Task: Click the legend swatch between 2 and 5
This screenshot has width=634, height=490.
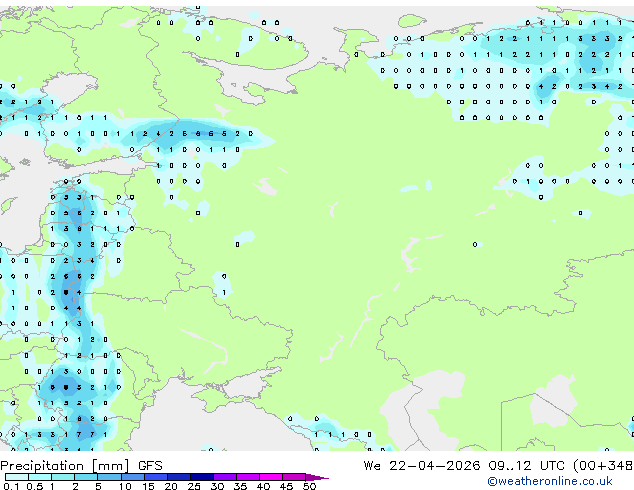Action: pos(86,477)
